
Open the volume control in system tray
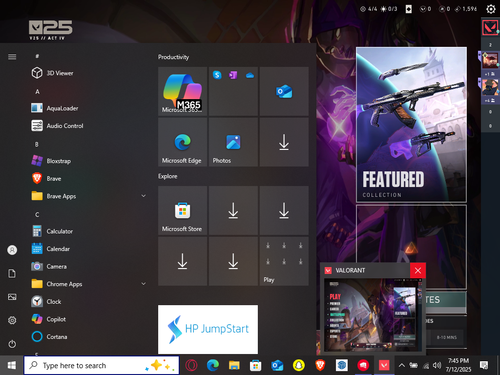437,365
